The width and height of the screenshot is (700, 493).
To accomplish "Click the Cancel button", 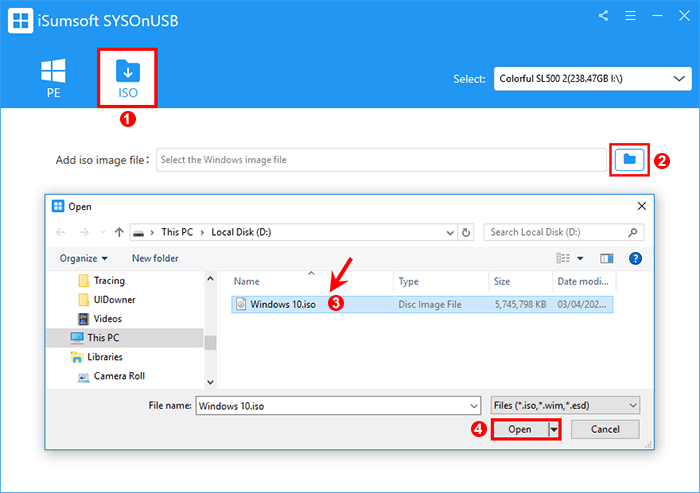I will point(605,430).
